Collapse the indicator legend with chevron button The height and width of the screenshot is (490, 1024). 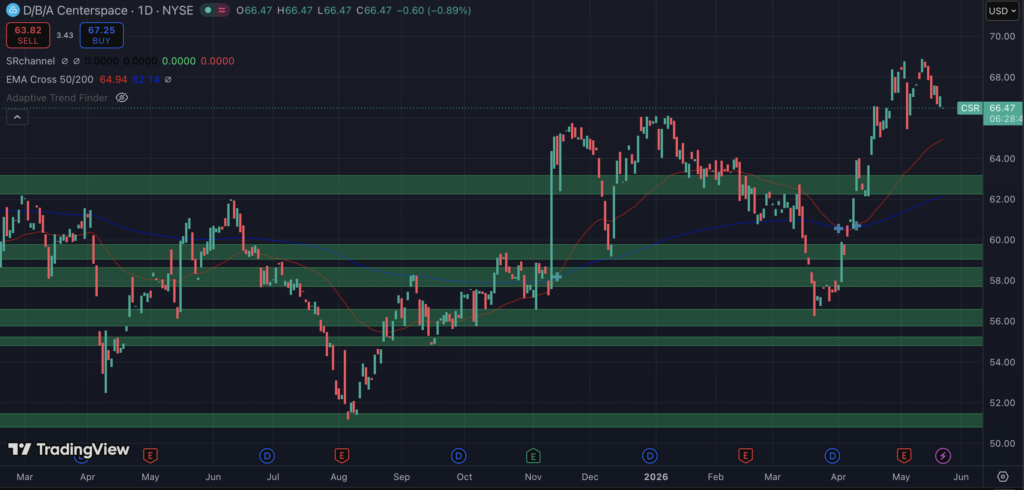[x=17, y=118]
